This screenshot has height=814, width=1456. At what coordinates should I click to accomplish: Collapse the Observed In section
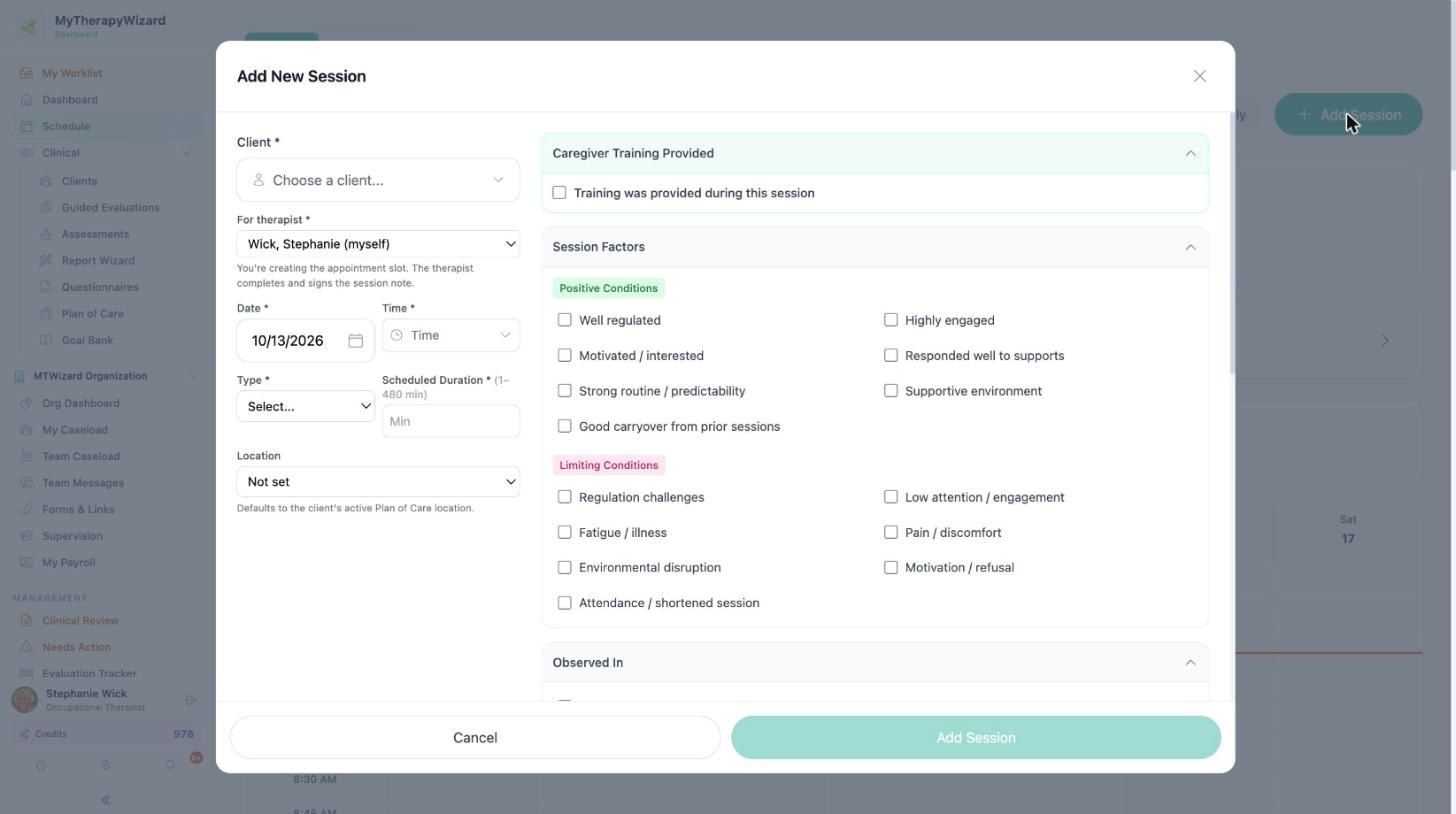click(1190, 663)
